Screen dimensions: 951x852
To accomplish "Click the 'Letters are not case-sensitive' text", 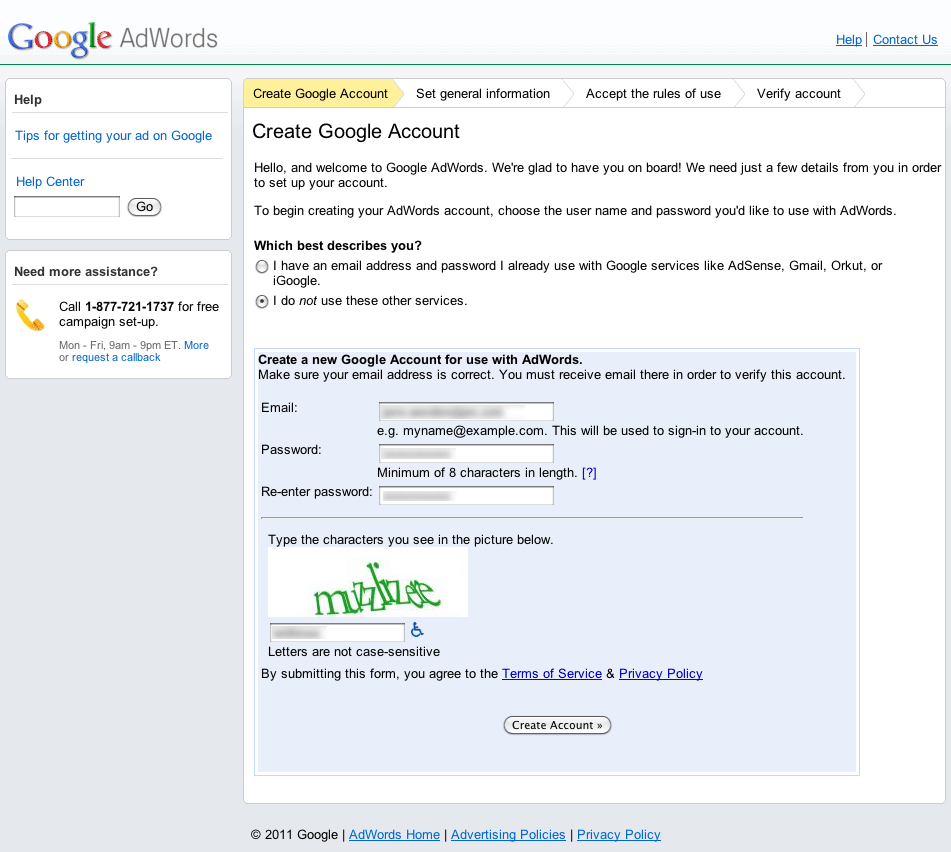I will coord(354,652).
